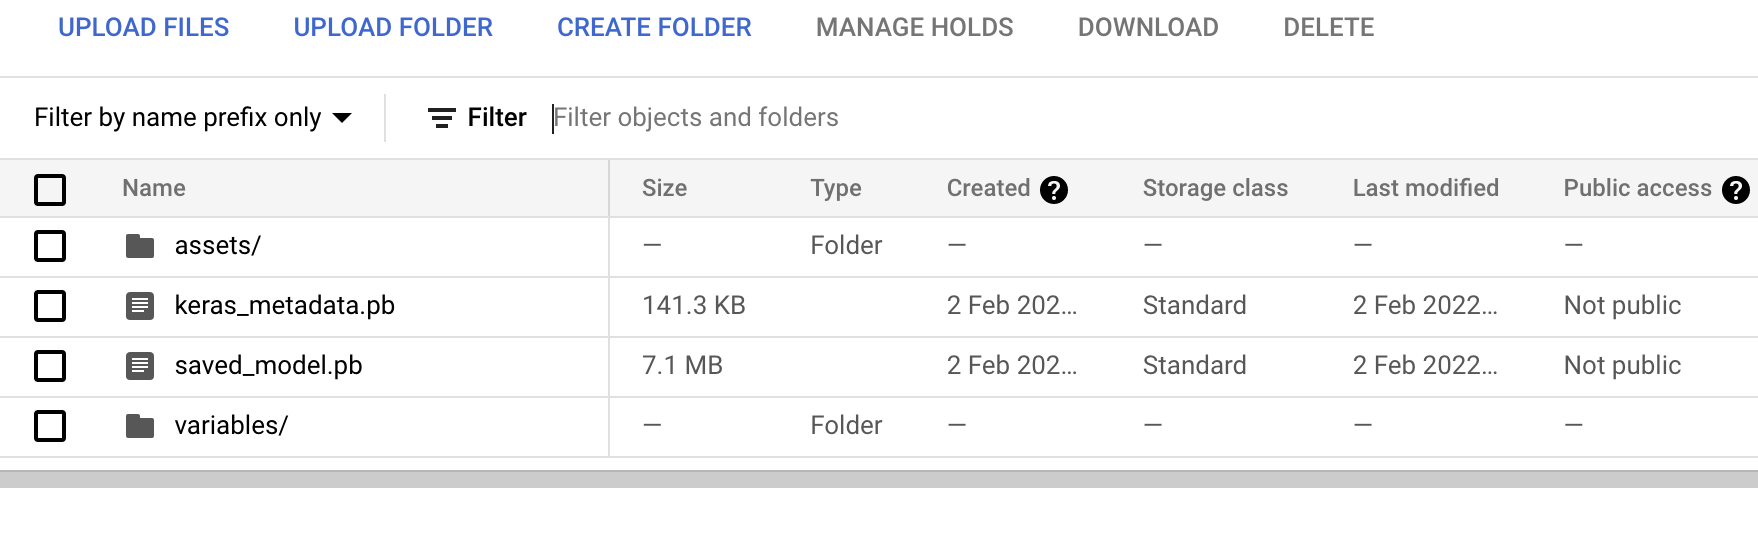Click the Create Folder button

(654, 28)
